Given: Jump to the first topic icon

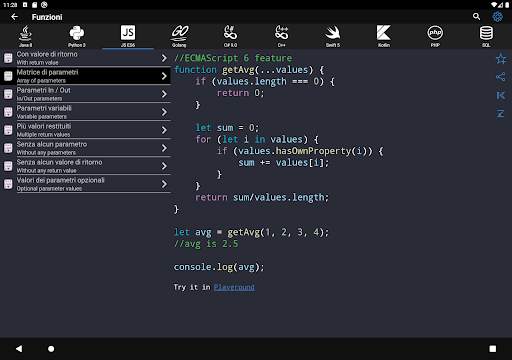Looking at the screenshot, I should coord(501,95).
